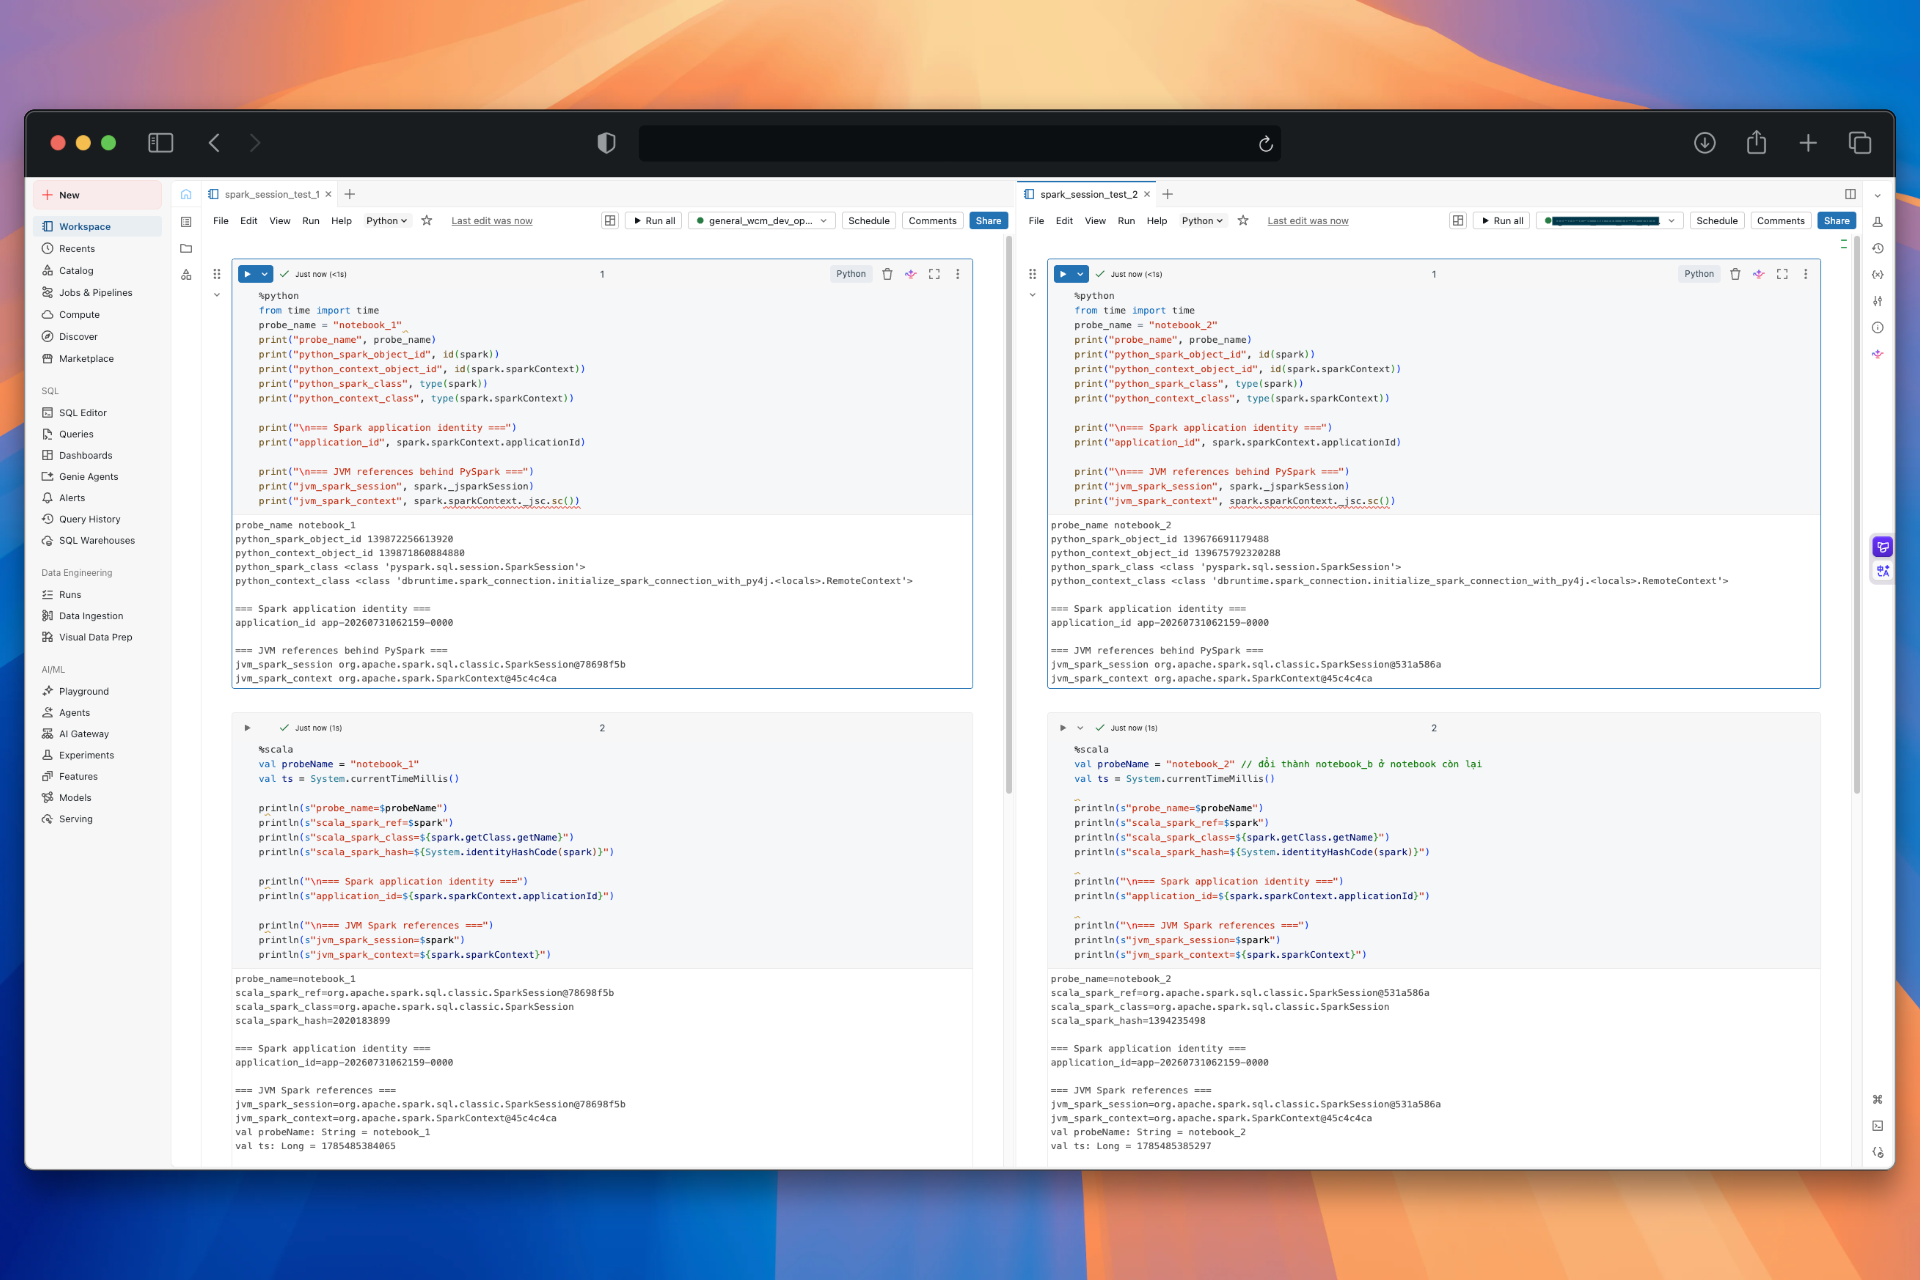The image size is (1920, 1280).
Task: Click the purple chat widget icon
Action: click(1883, 547)
